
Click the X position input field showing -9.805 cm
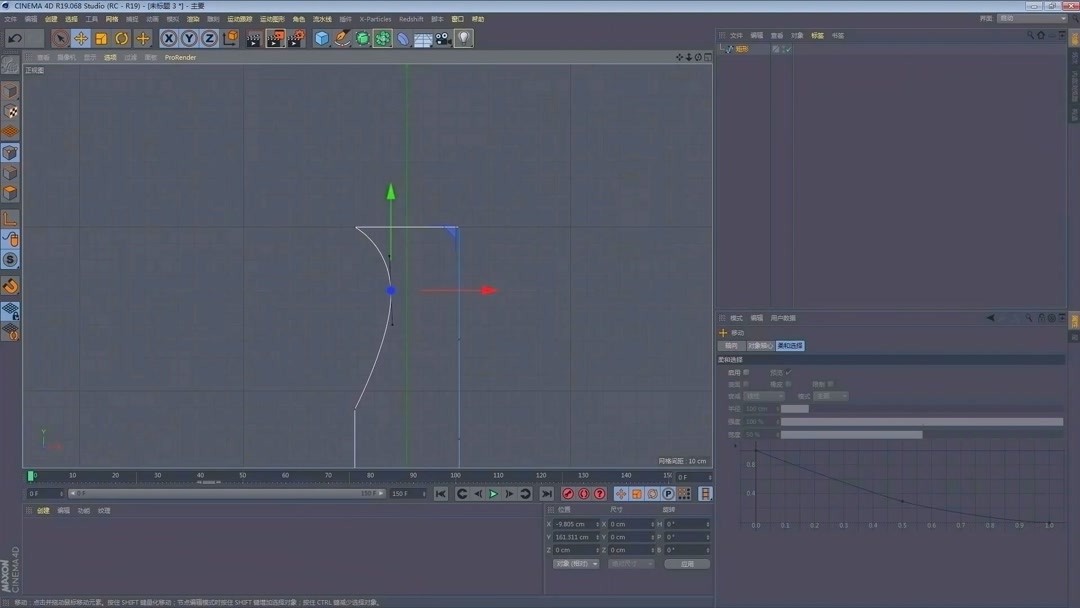pos(576,524)
